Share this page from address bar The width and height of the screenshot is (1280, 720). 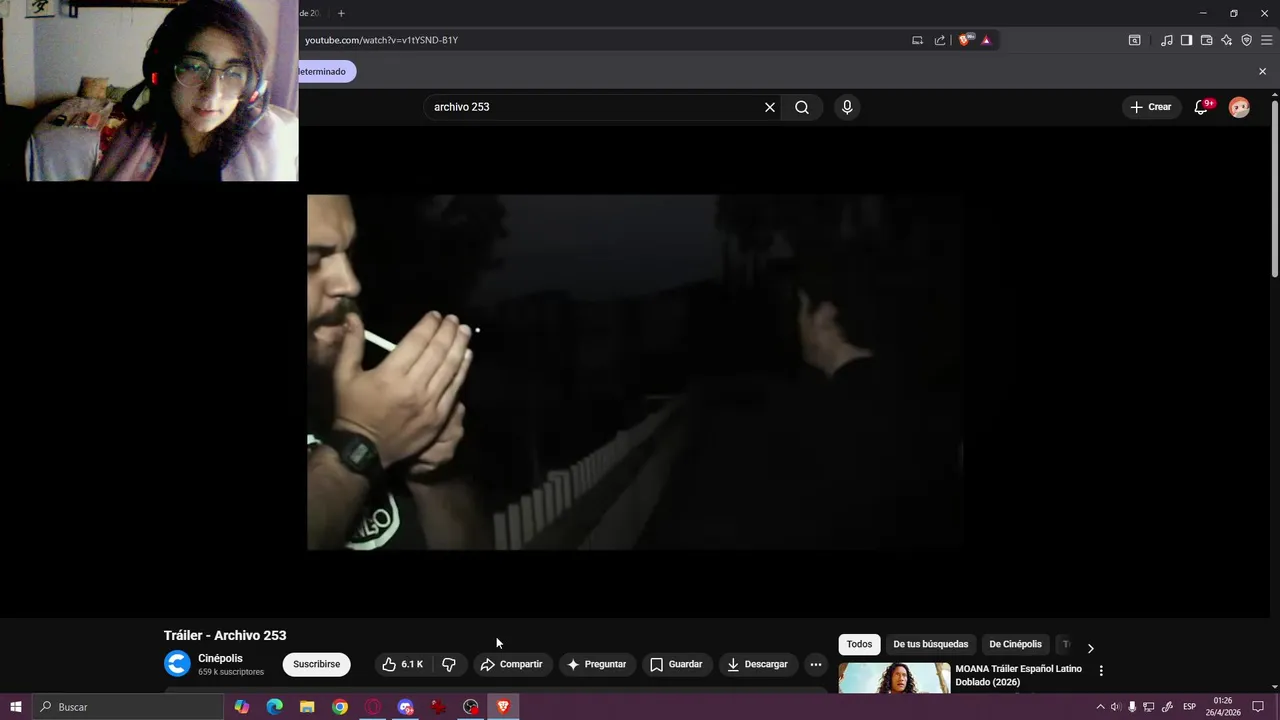[940, 40]
